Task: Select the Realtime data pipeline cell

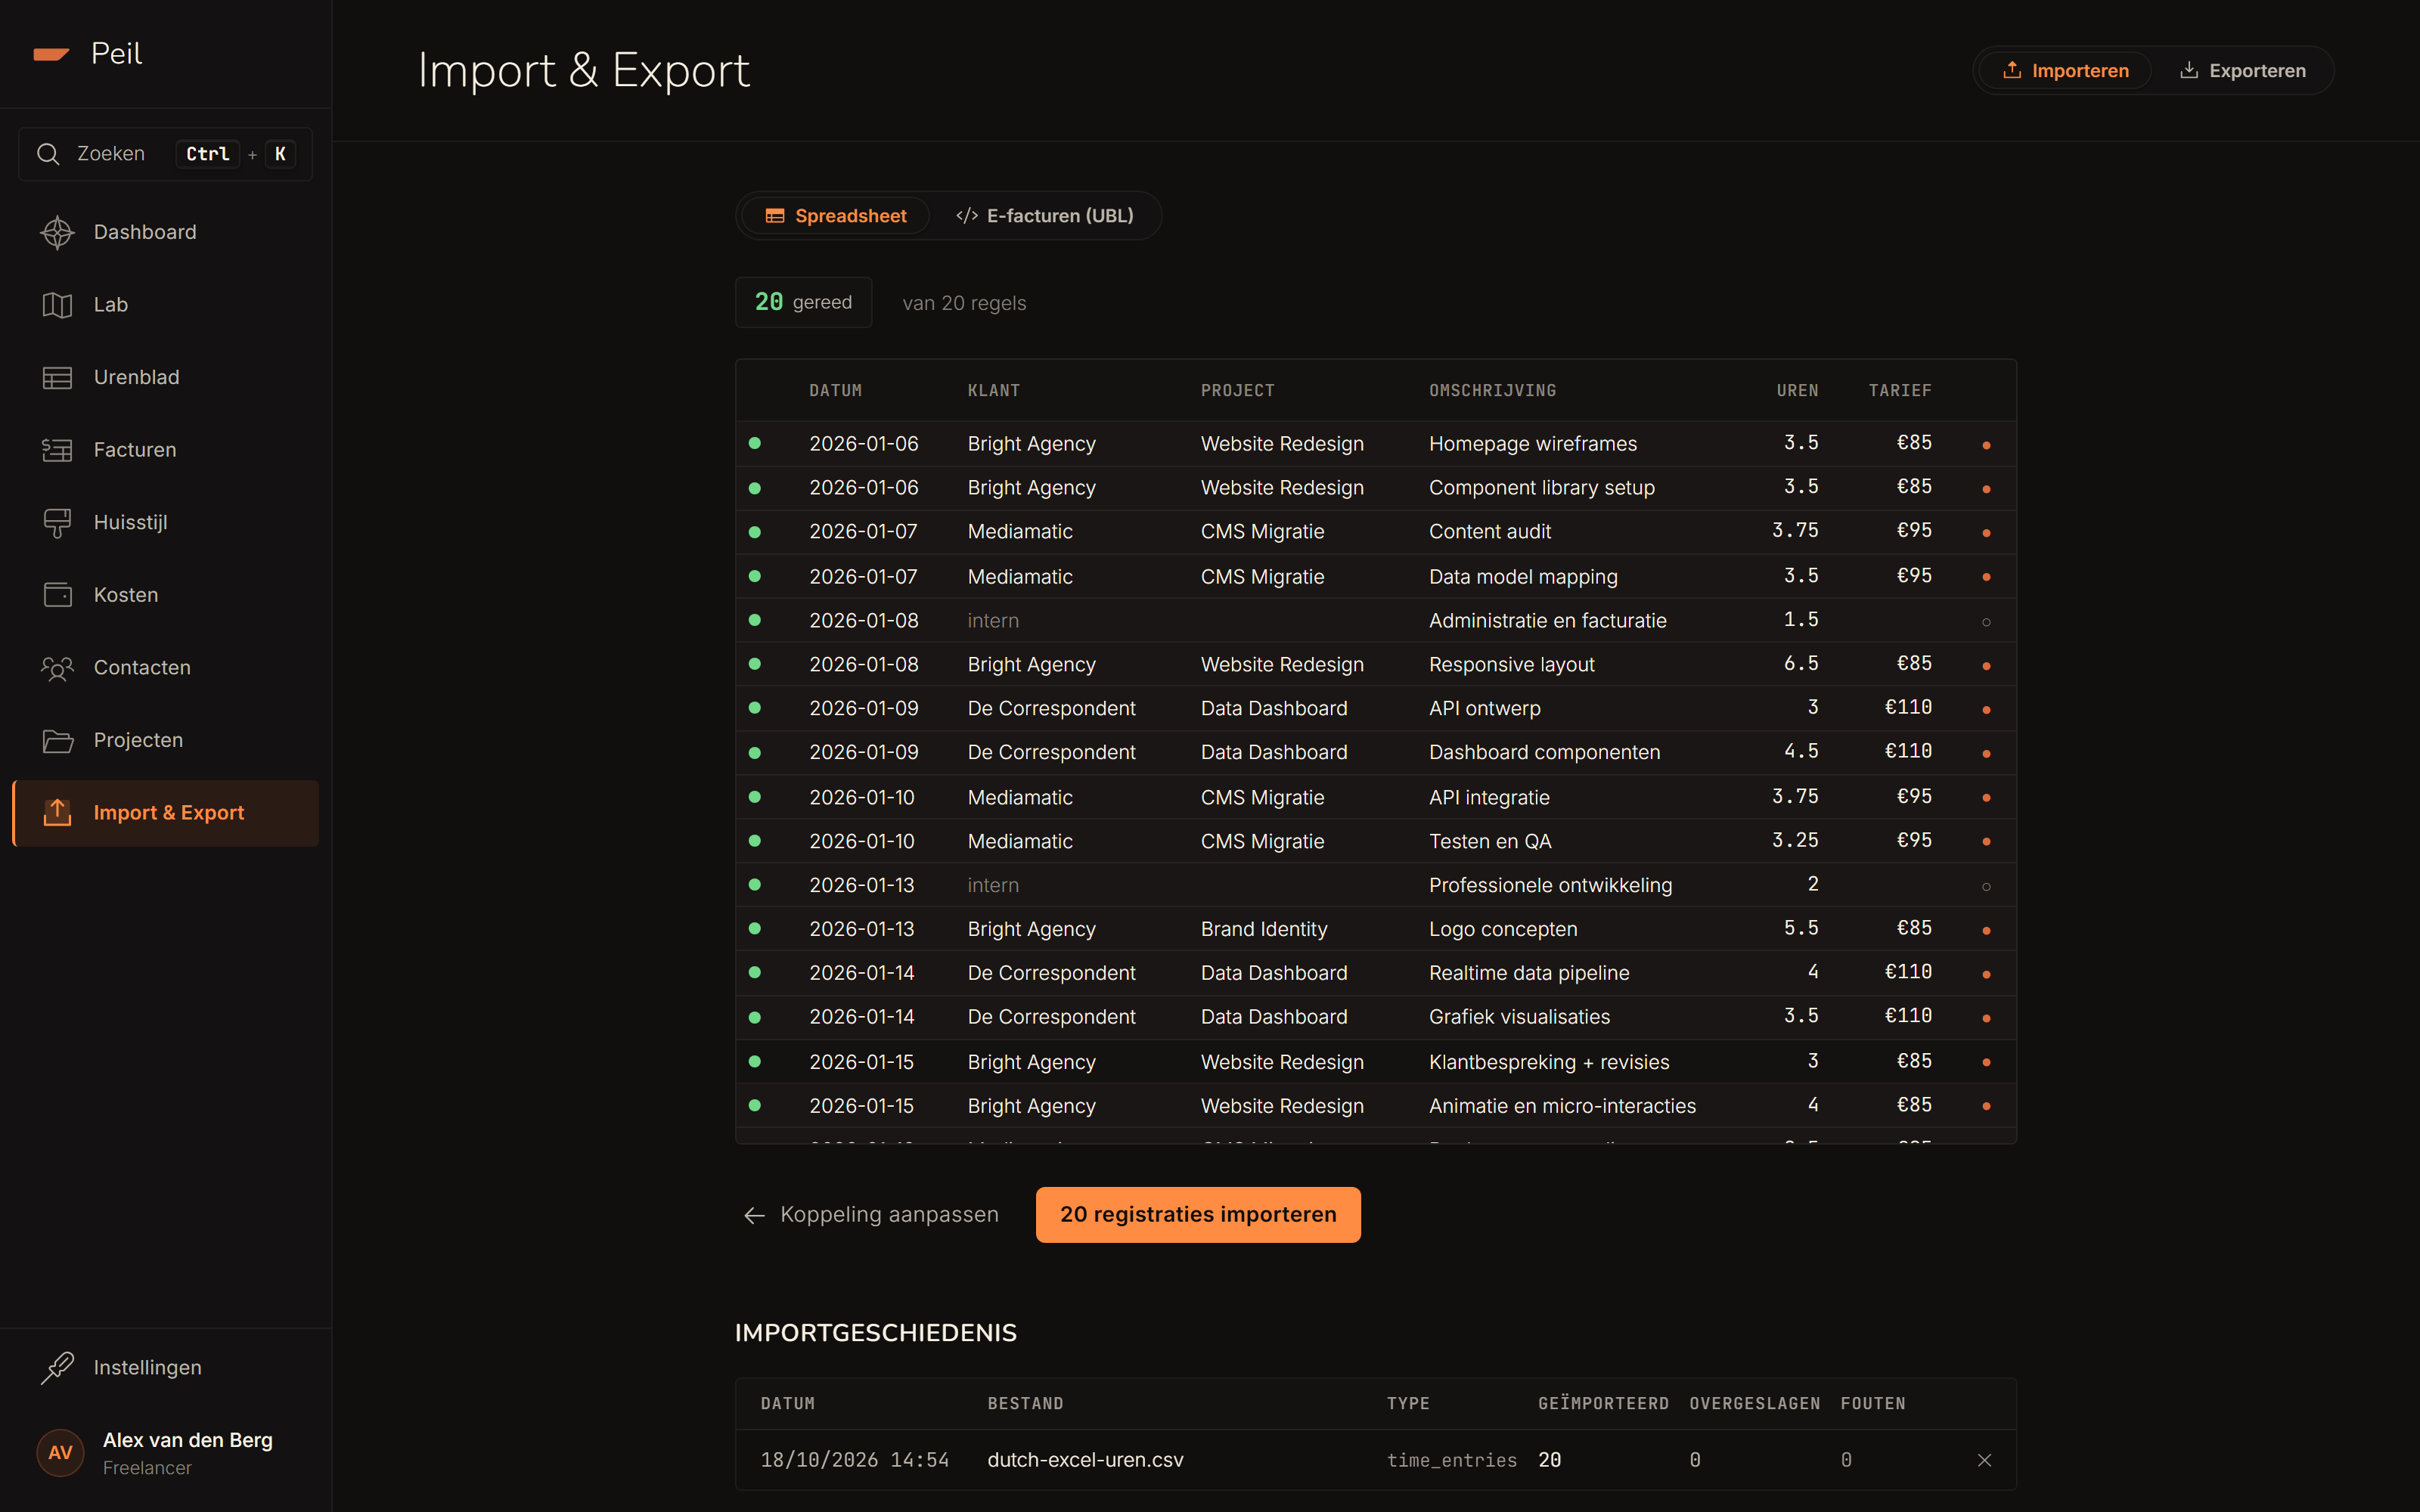Action: point(1529,973)
